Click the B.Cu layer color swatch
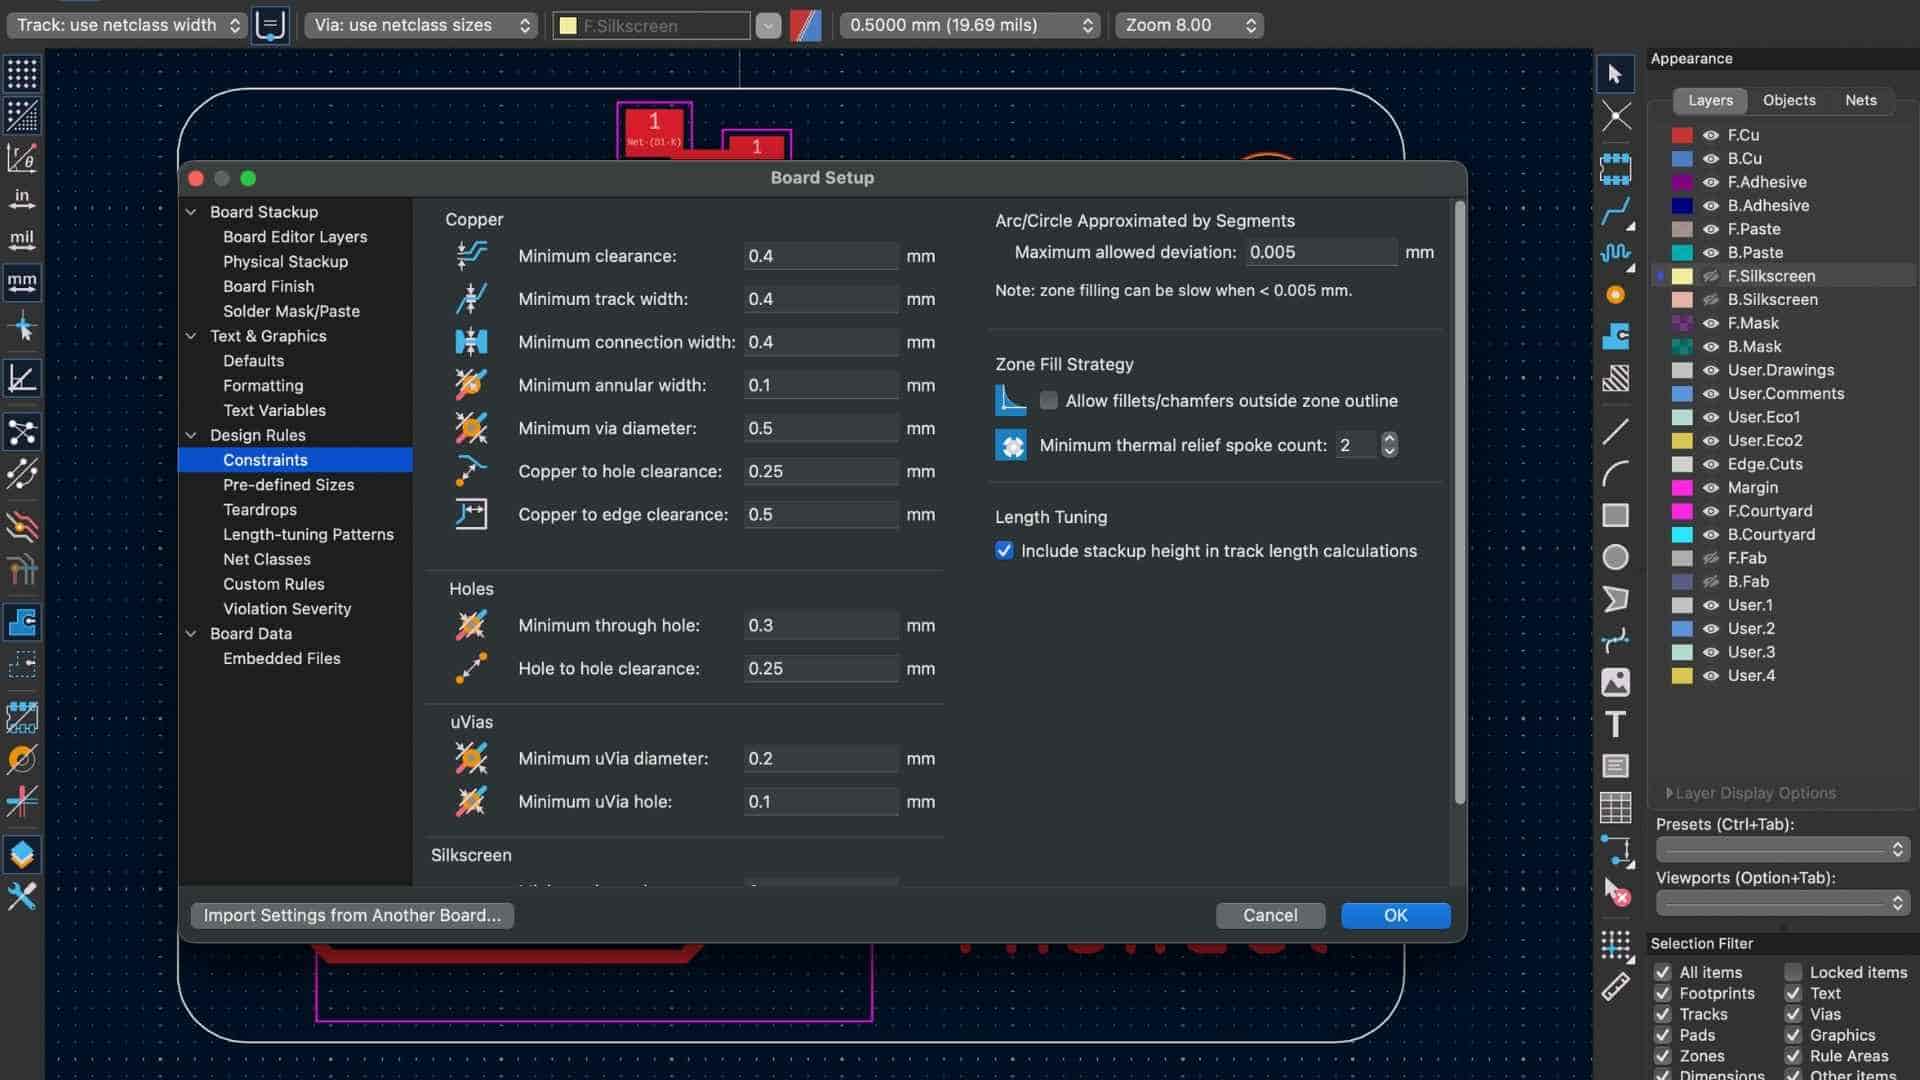Image resolution: width=1920 pixels, height=1080 pixels. tap(1682, 159)
